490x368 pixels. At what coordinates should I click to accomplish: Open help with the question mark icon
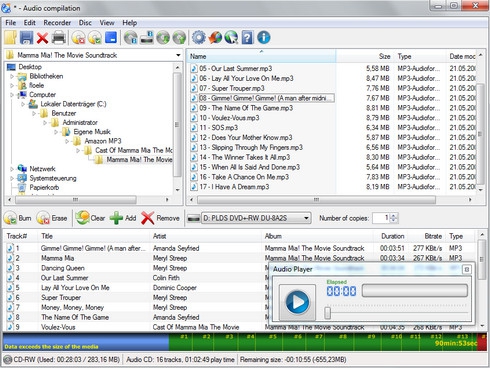pos(247,37)
